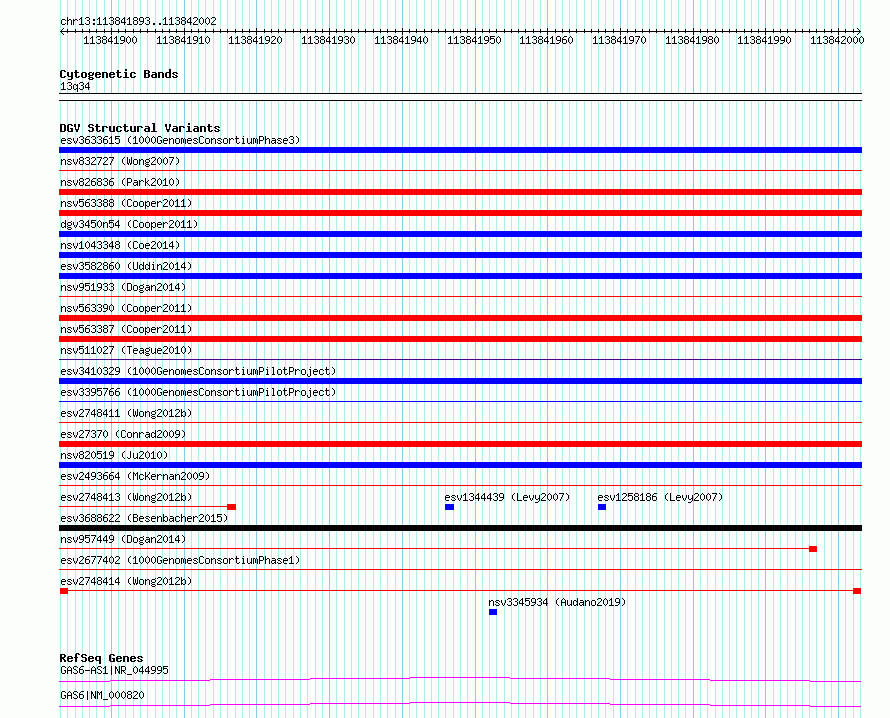Click chr13:113841893..113842002 region label
This screenshot has height=718, width=890.
(x=138, y=21)
